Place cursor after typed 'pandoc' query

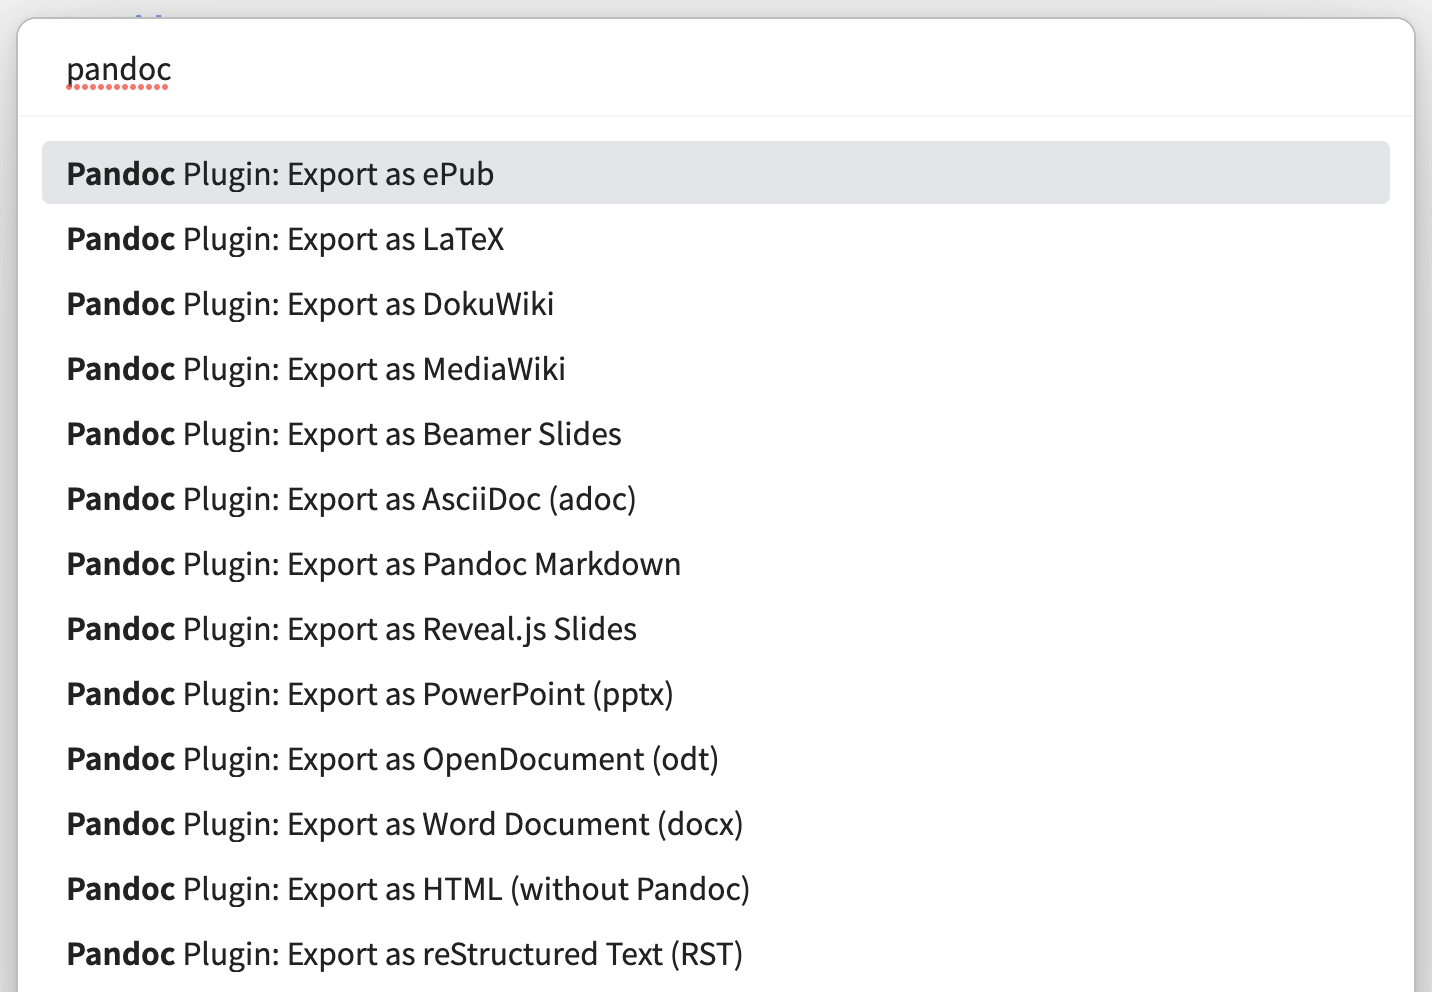point(173,70)
